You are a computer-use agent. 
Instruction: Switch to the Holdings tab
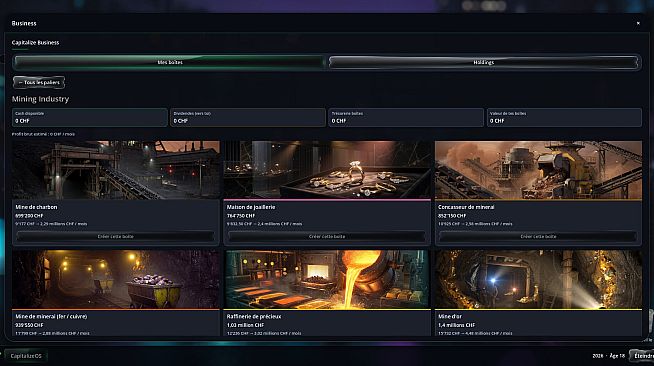[483, 62]
